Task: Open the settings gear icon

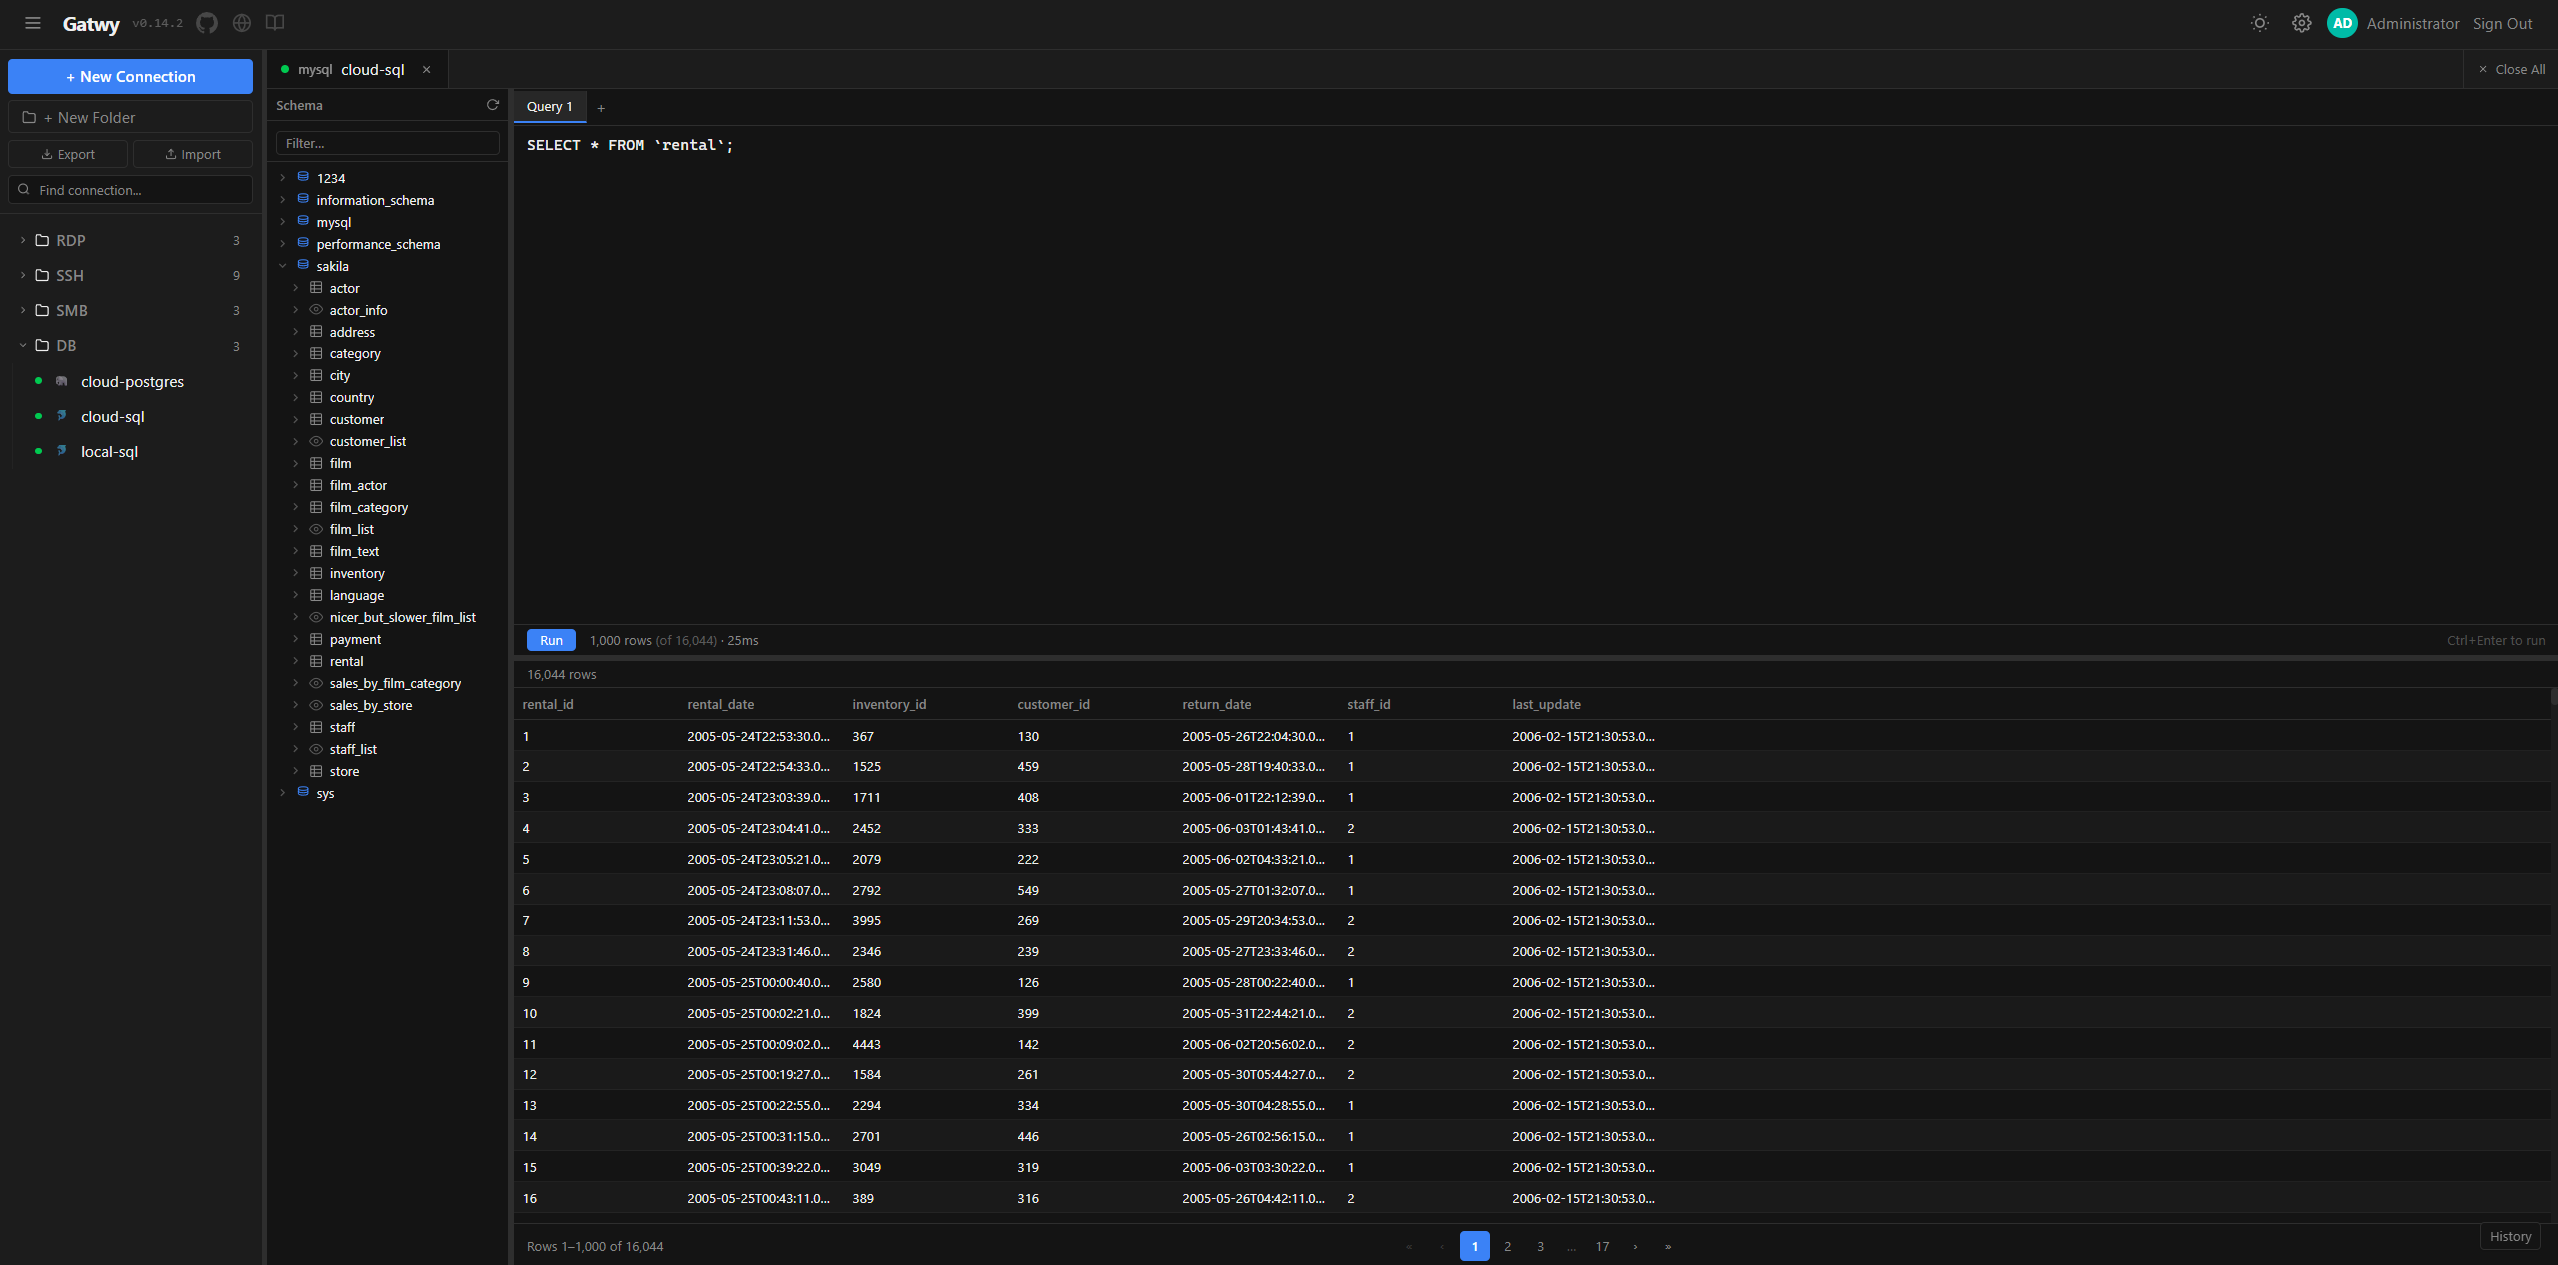Action: pyautogui.click(x=2302, y=23)
